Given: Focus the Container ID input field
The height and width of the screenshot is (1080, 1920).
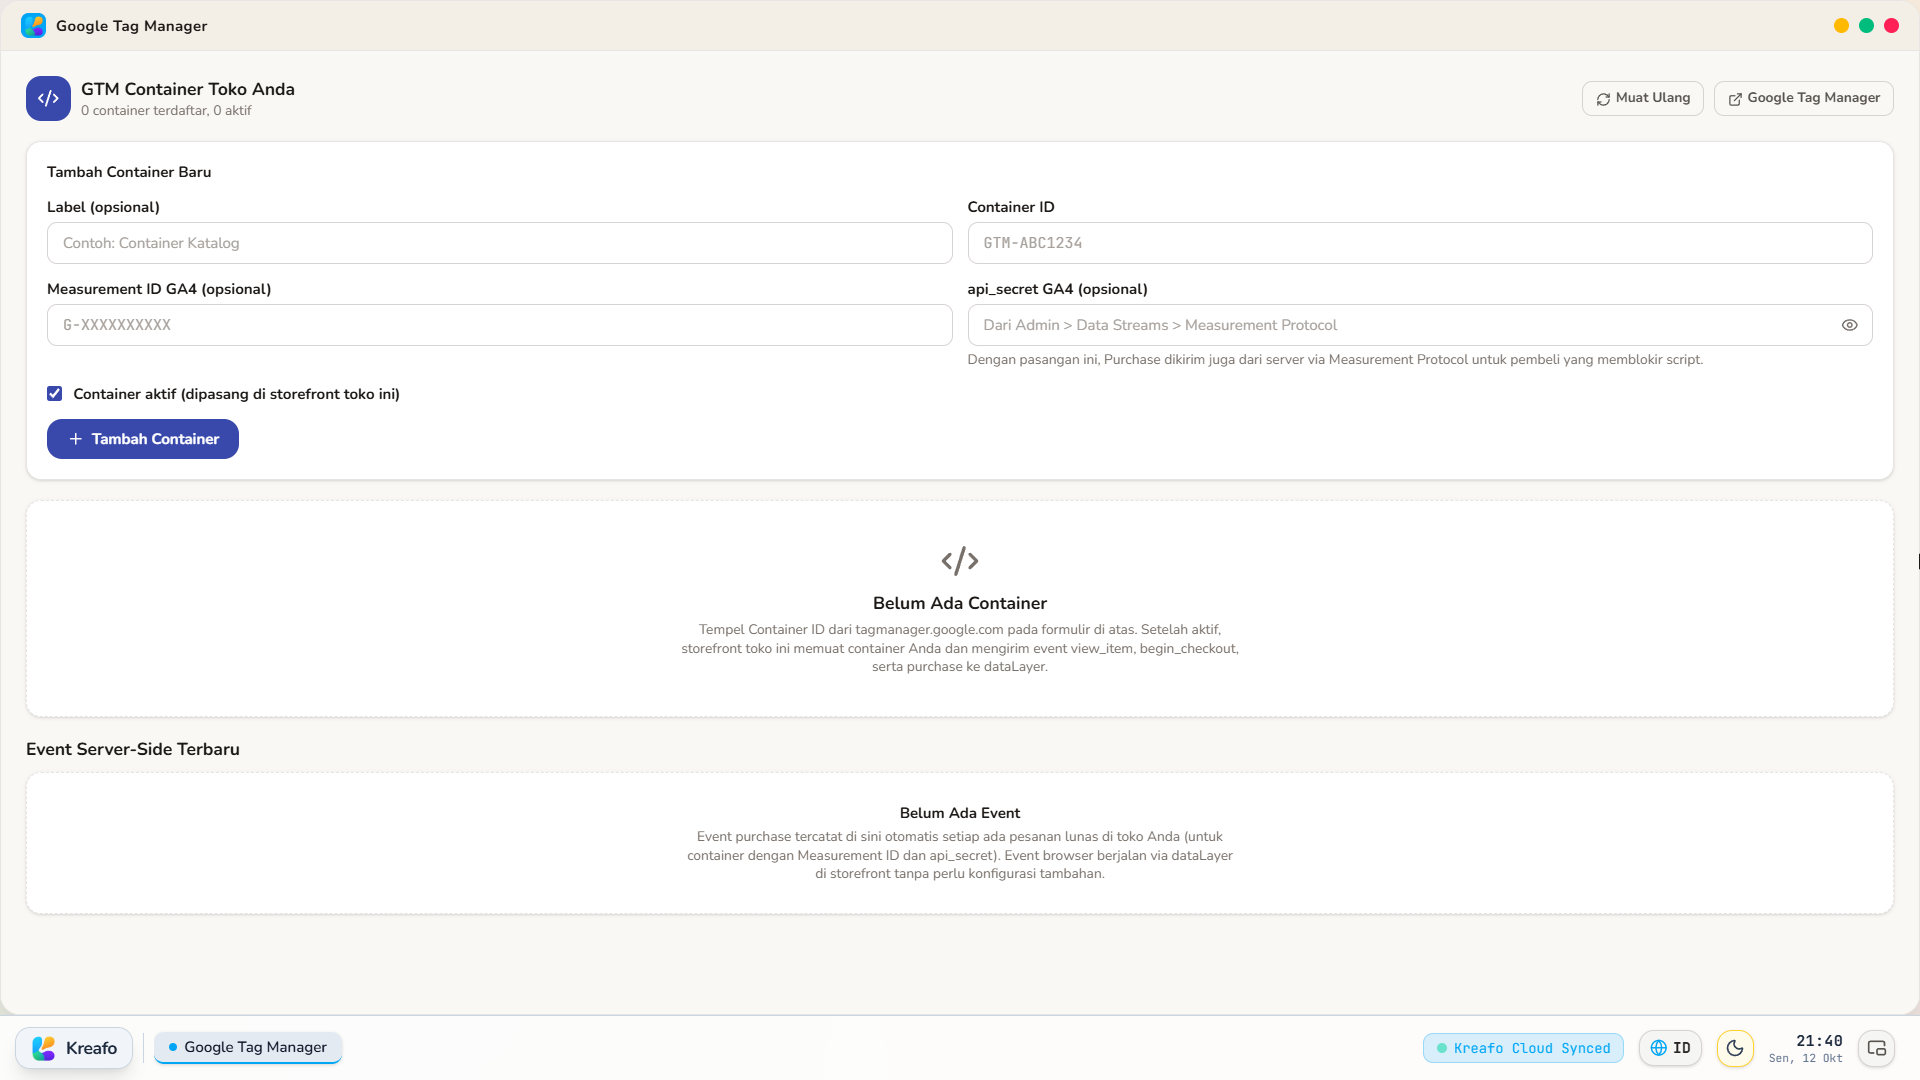Looking at the screenshot, I should pyautogui.click(x=1419, y=243).
